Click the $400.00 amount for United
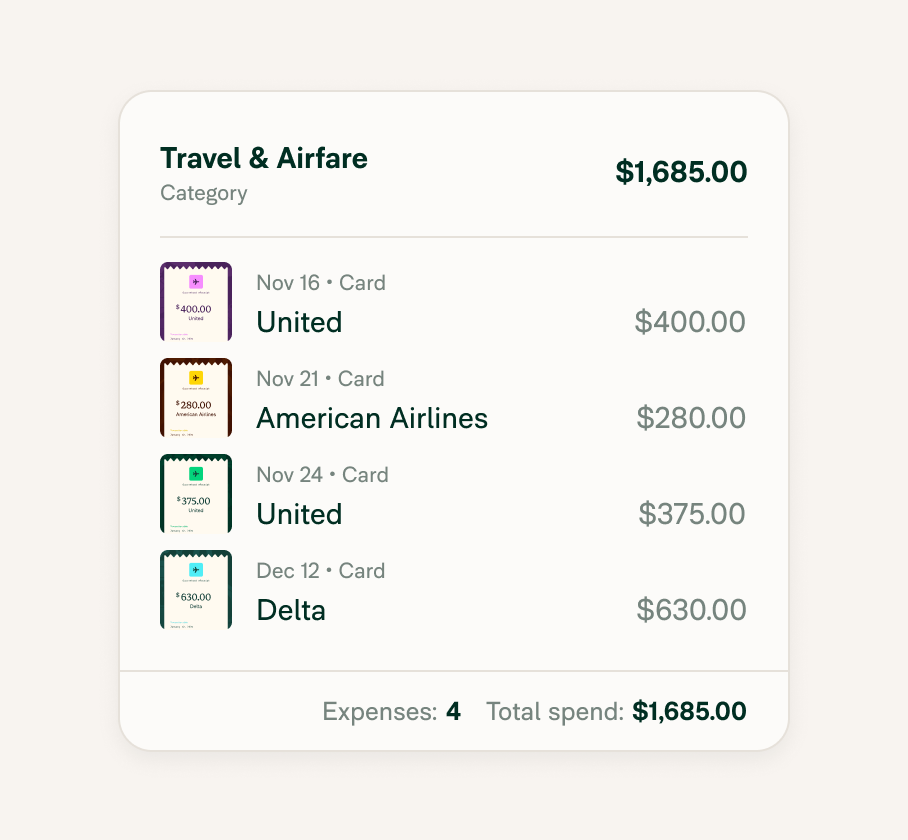908x840 pixels. [690, 322]
